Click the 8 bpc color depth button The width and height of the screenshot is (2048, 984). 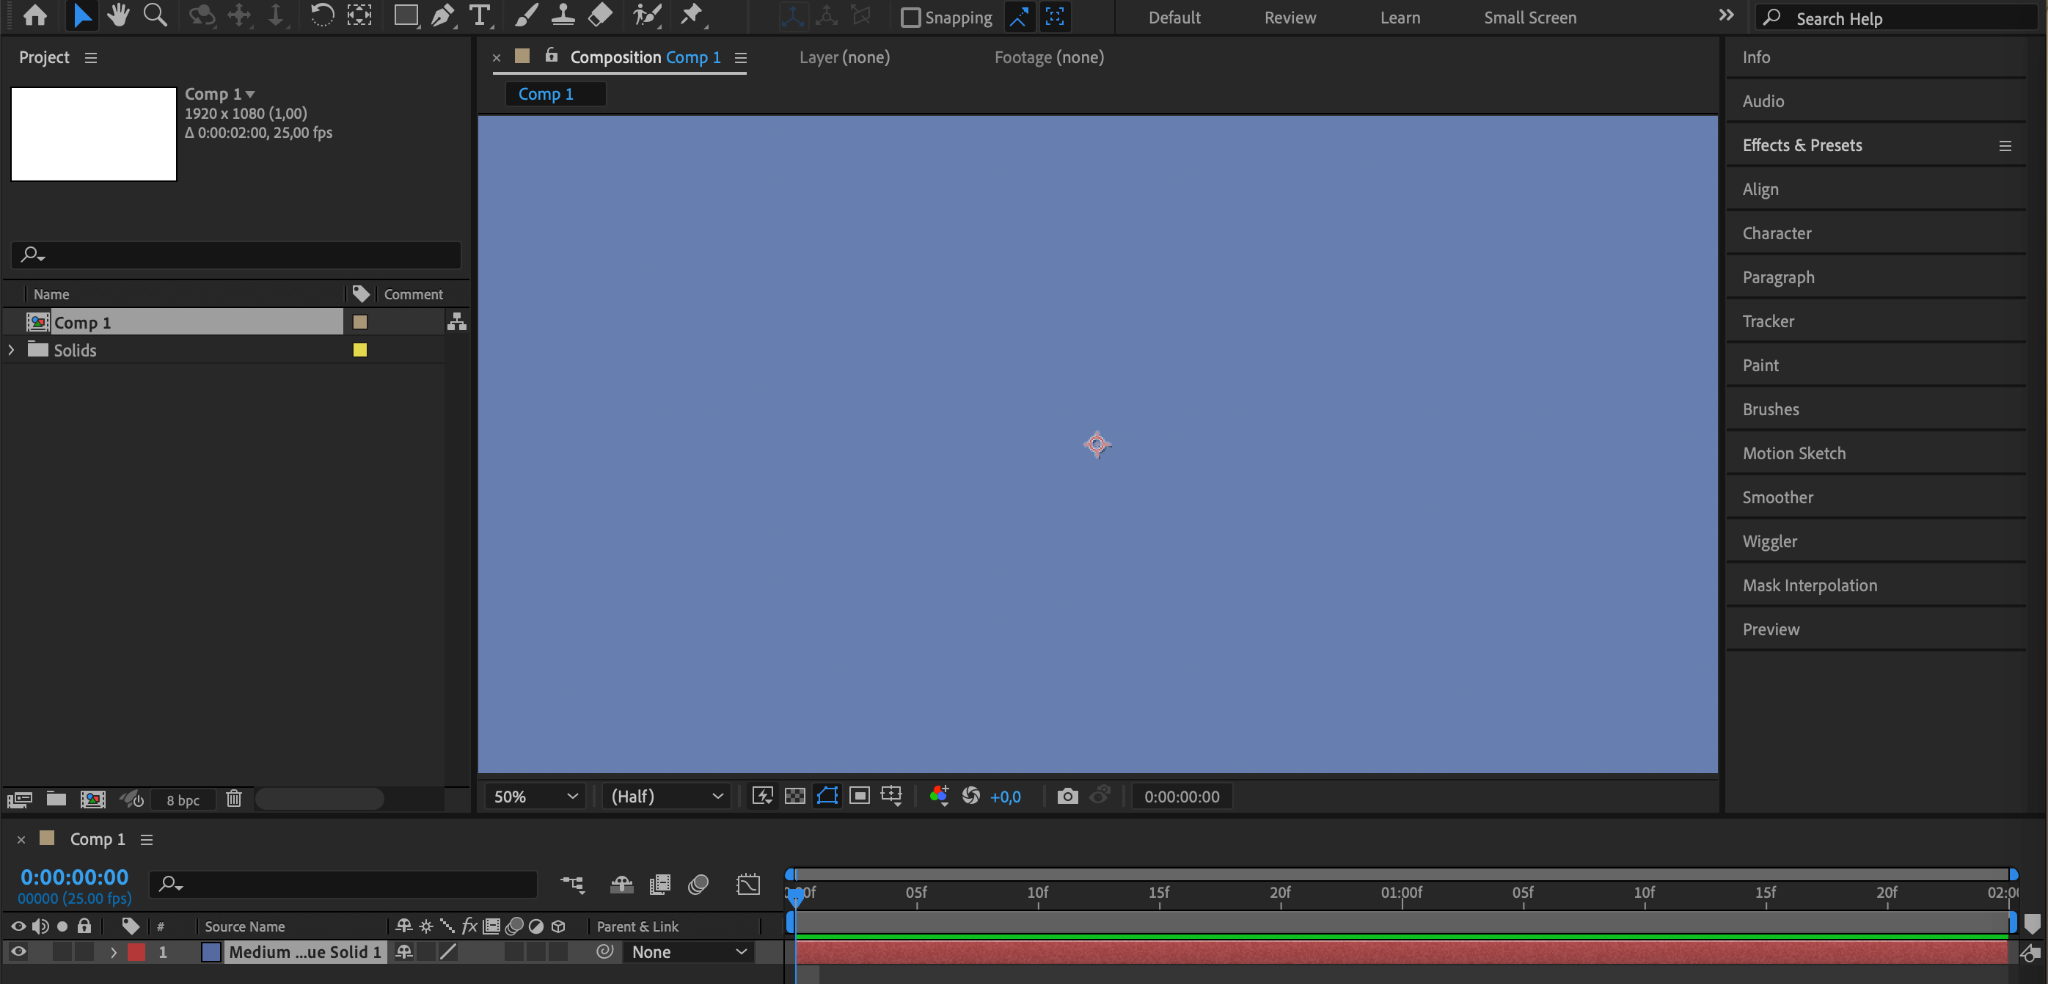(183, 800)
